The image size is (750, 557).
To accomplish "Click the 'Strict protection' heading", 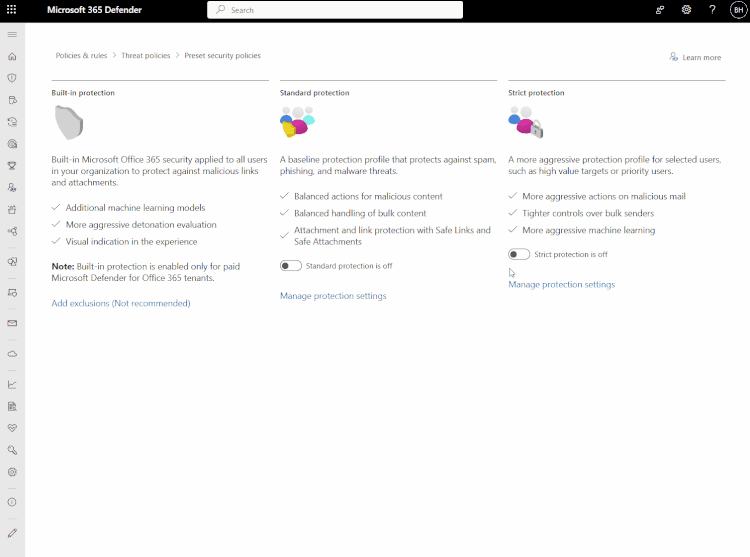I will coord(536,93).
